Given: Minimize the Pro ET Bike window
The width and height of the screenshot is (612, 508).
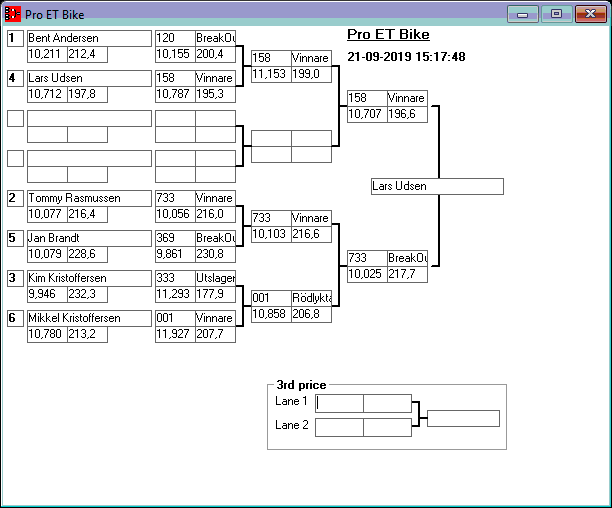Looking at the screenshot, I should tap(521, 14).
